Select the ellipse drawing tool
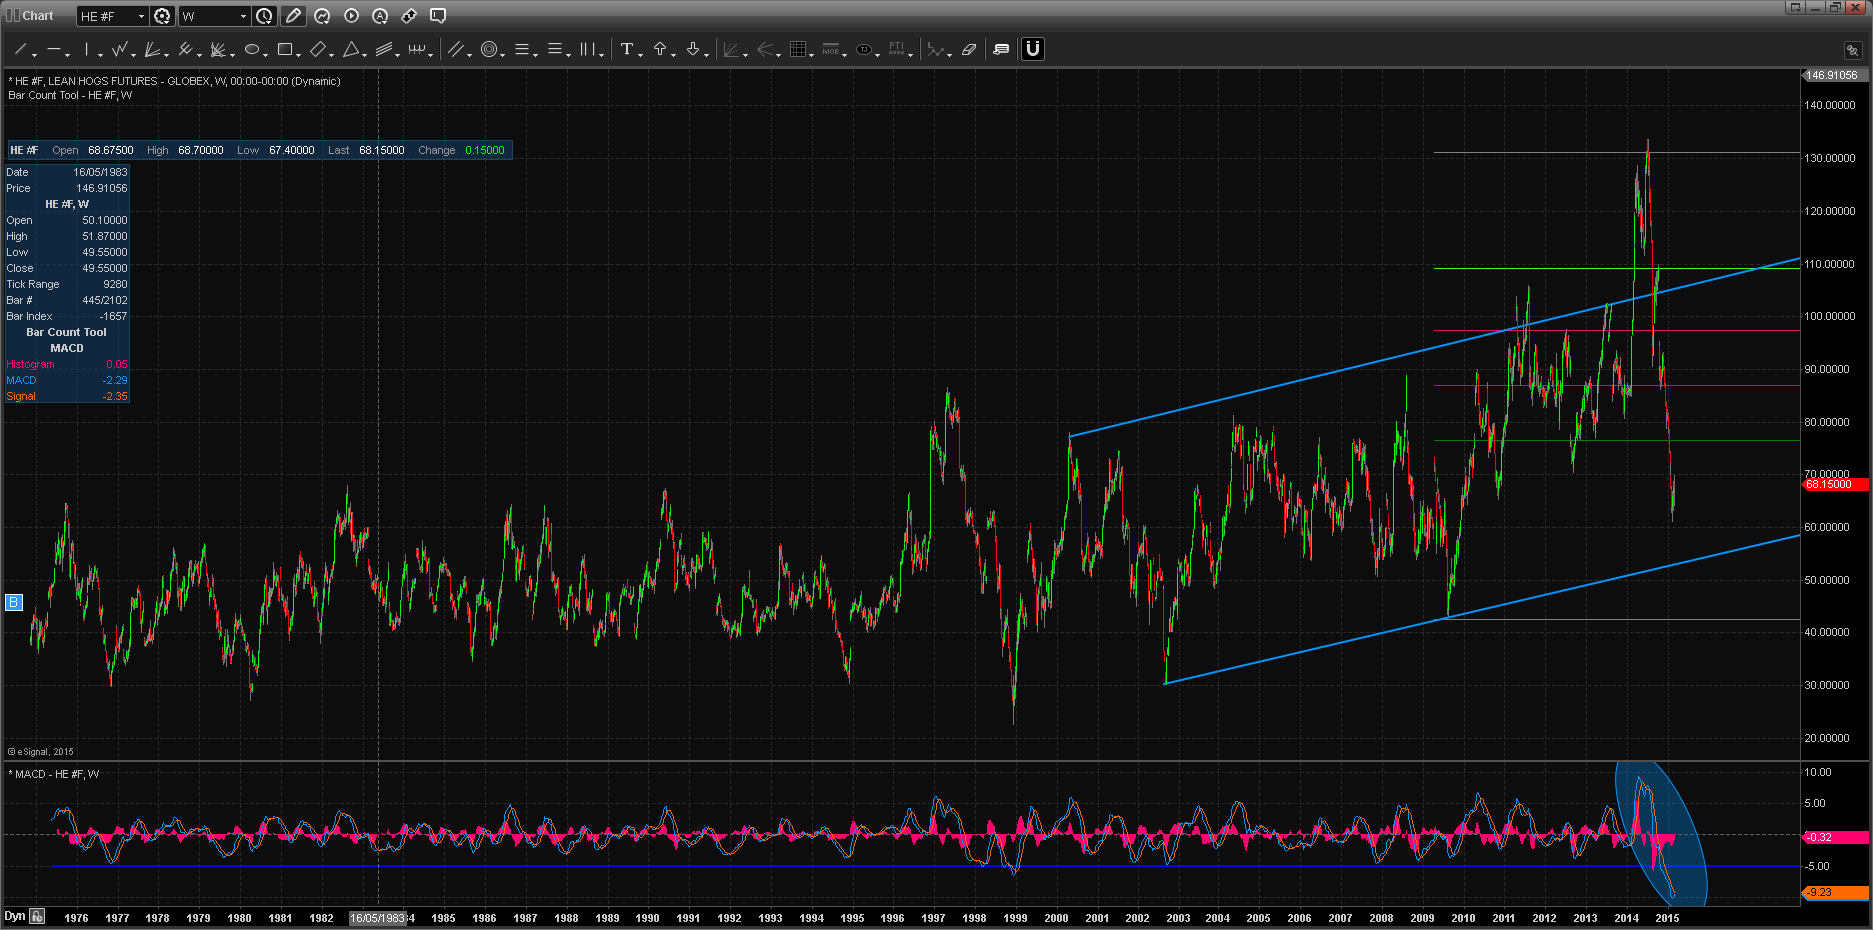The height and width of the screenshot is (930, 1873). [252, 49]
